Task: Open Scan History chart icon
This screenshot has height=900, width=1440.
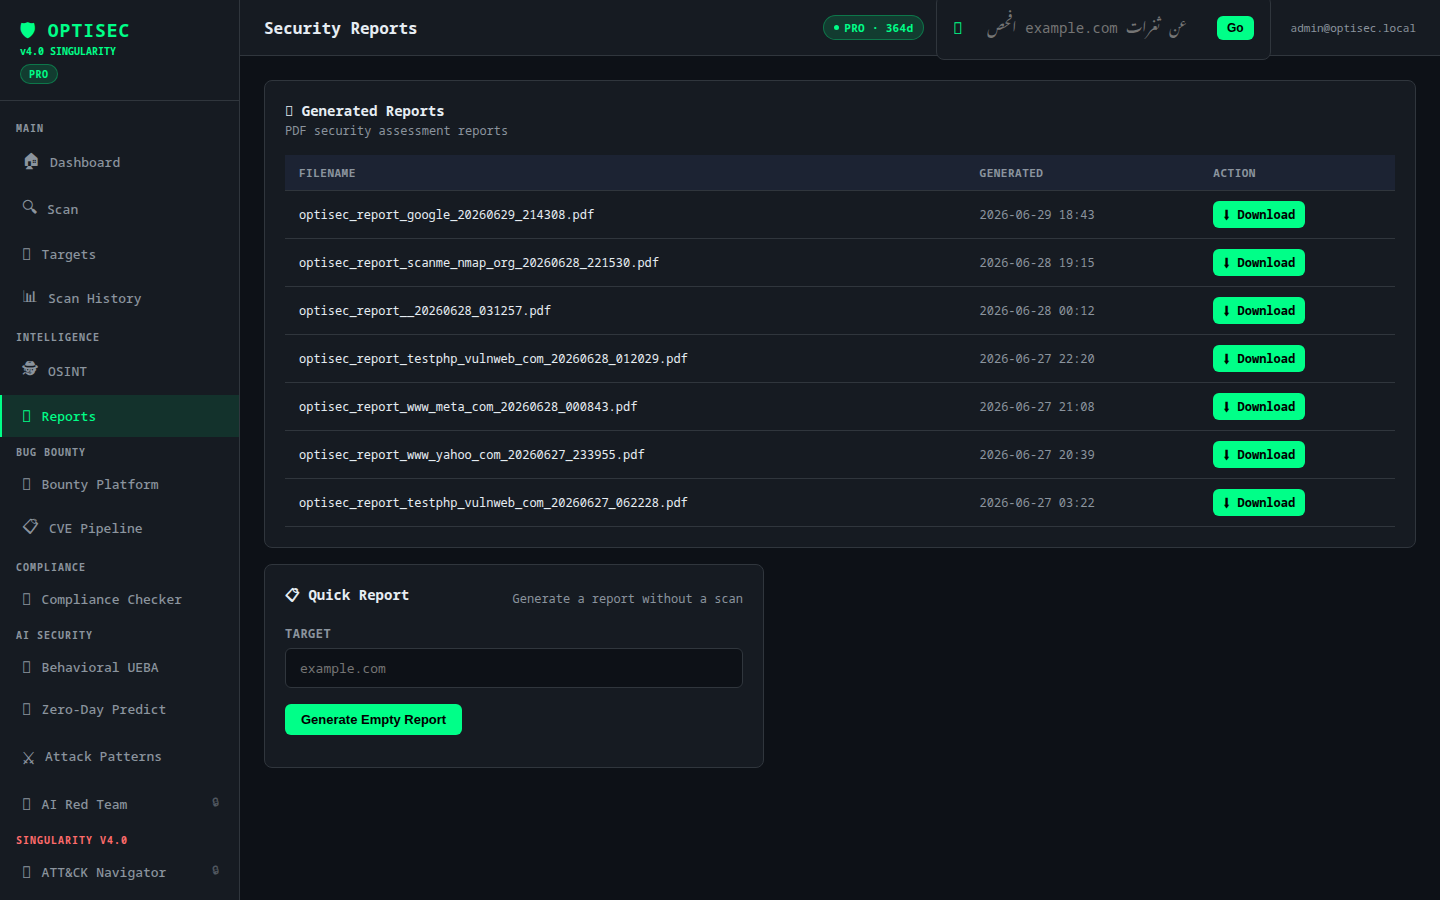Action: [30, 297]
